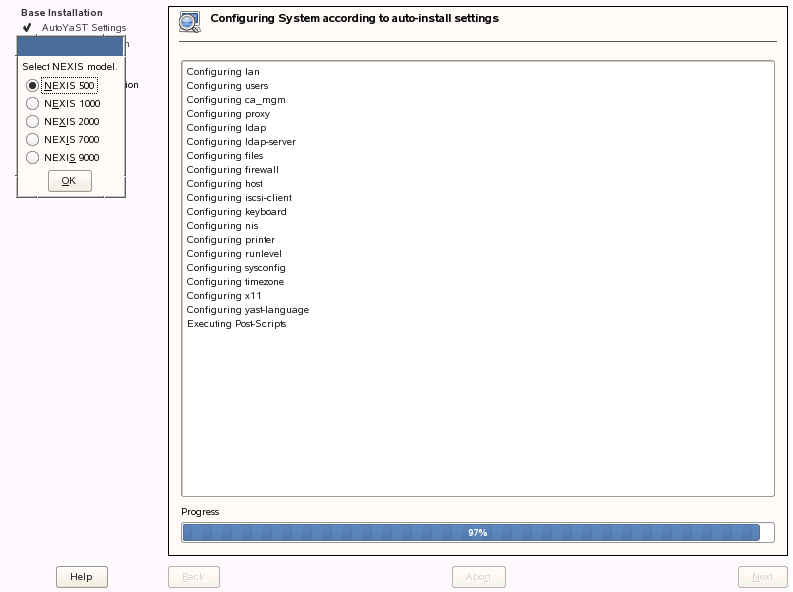The width and height of the screenshot is (793, 592).
Task: Click the 'Configuring keyboard' log entry
Action: (236, 212)
